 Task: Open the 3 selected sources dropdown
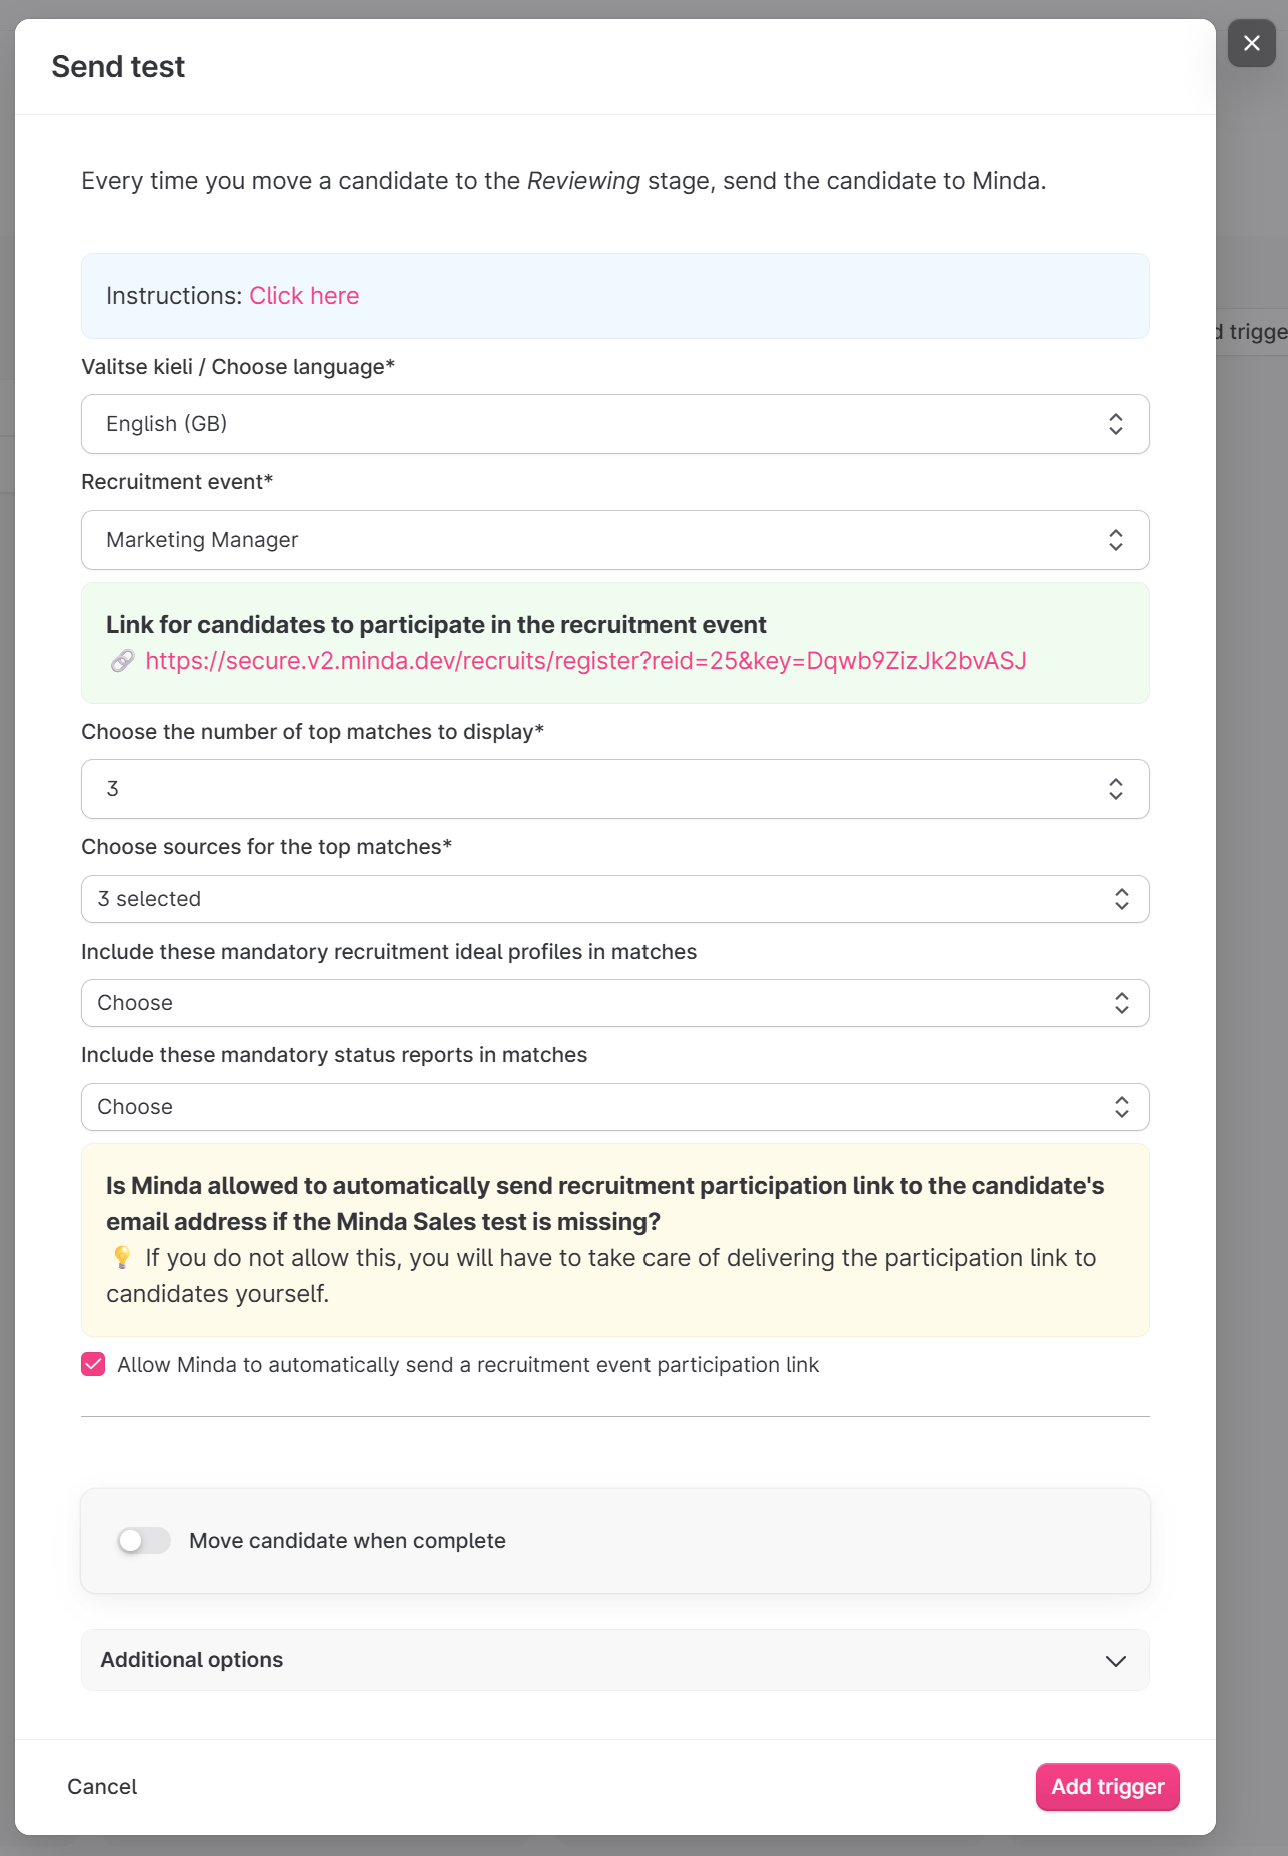pos(600,899)
